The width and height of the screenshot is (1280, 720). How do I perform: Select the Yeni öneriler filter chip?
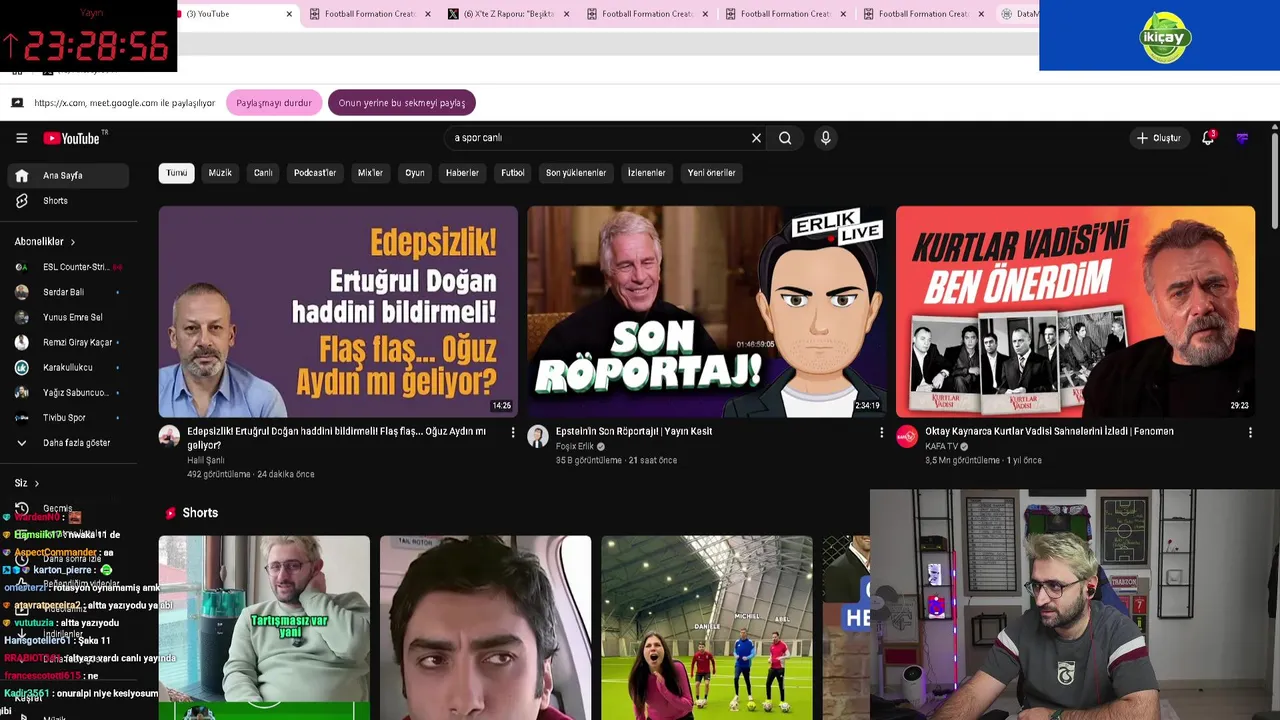pyautogui.click(x=711, y=173)
